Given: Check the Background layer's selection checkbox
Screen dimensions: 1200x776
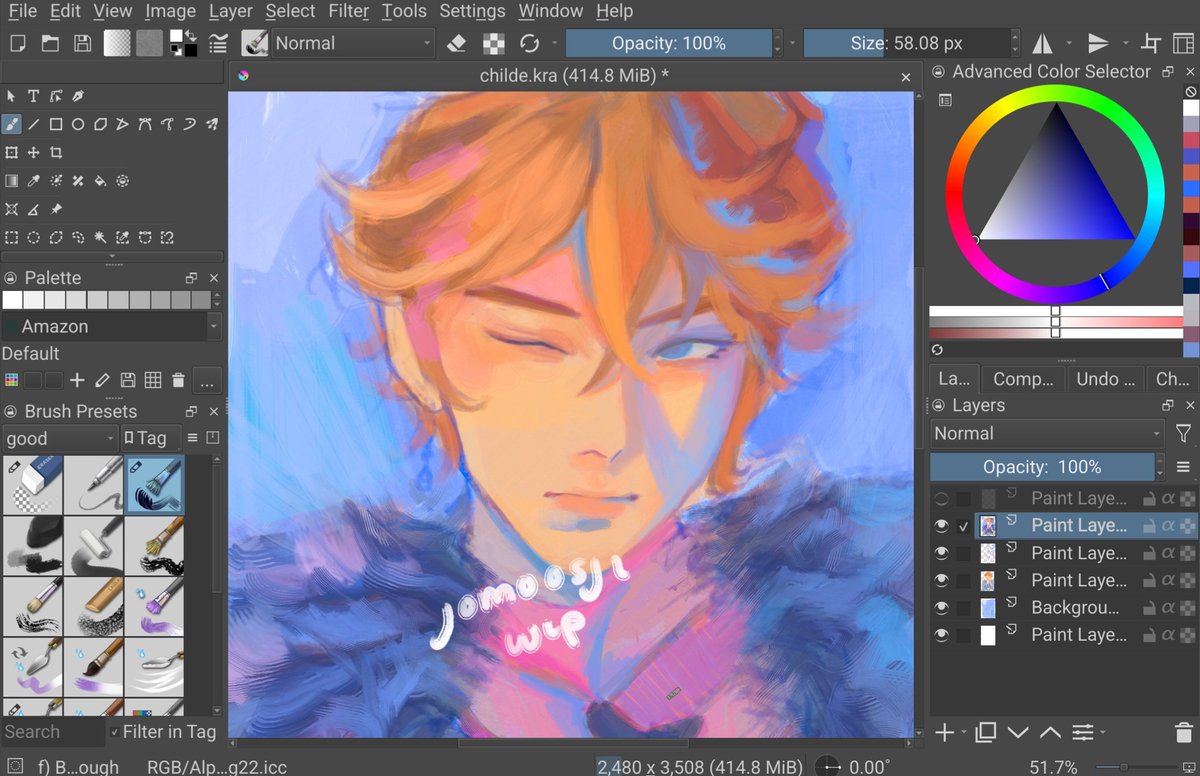Looking at the screenshot, I should (x=964, y=607).
